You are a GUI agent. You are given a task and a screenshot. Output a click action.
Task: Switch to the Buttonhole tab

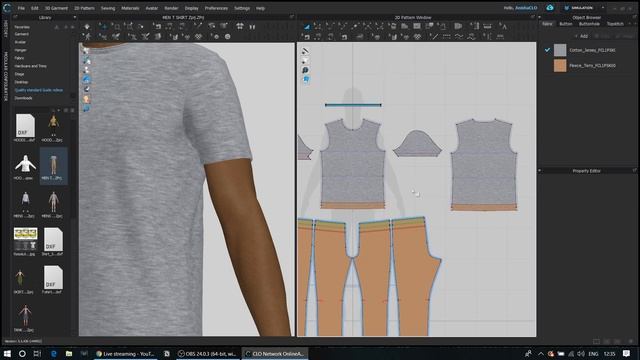589,24
